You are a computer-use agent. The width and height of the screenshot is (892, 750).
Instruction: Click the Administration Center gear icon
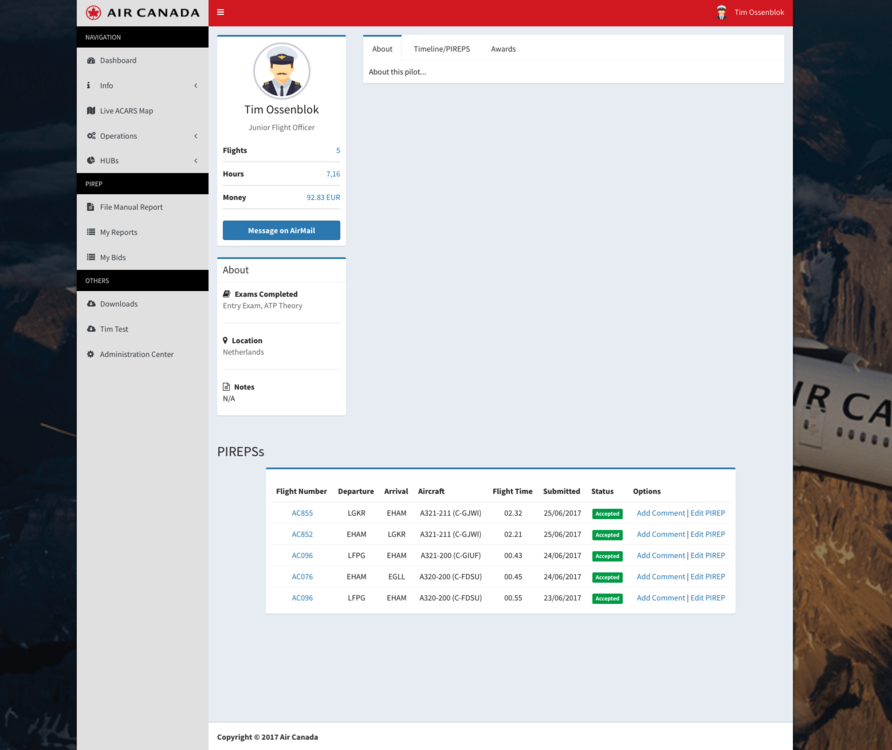[91, 354]
